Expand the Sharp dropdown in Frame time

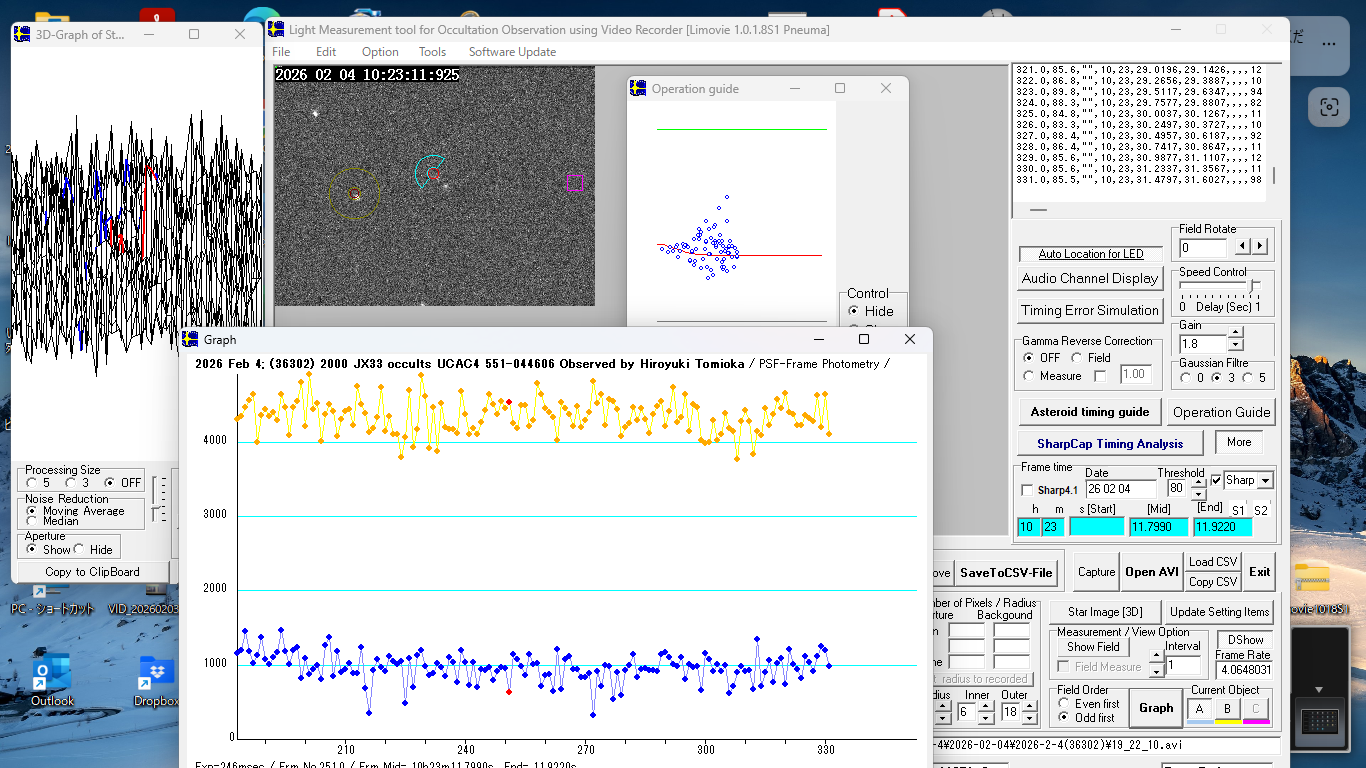click(x=1264, y=481)
